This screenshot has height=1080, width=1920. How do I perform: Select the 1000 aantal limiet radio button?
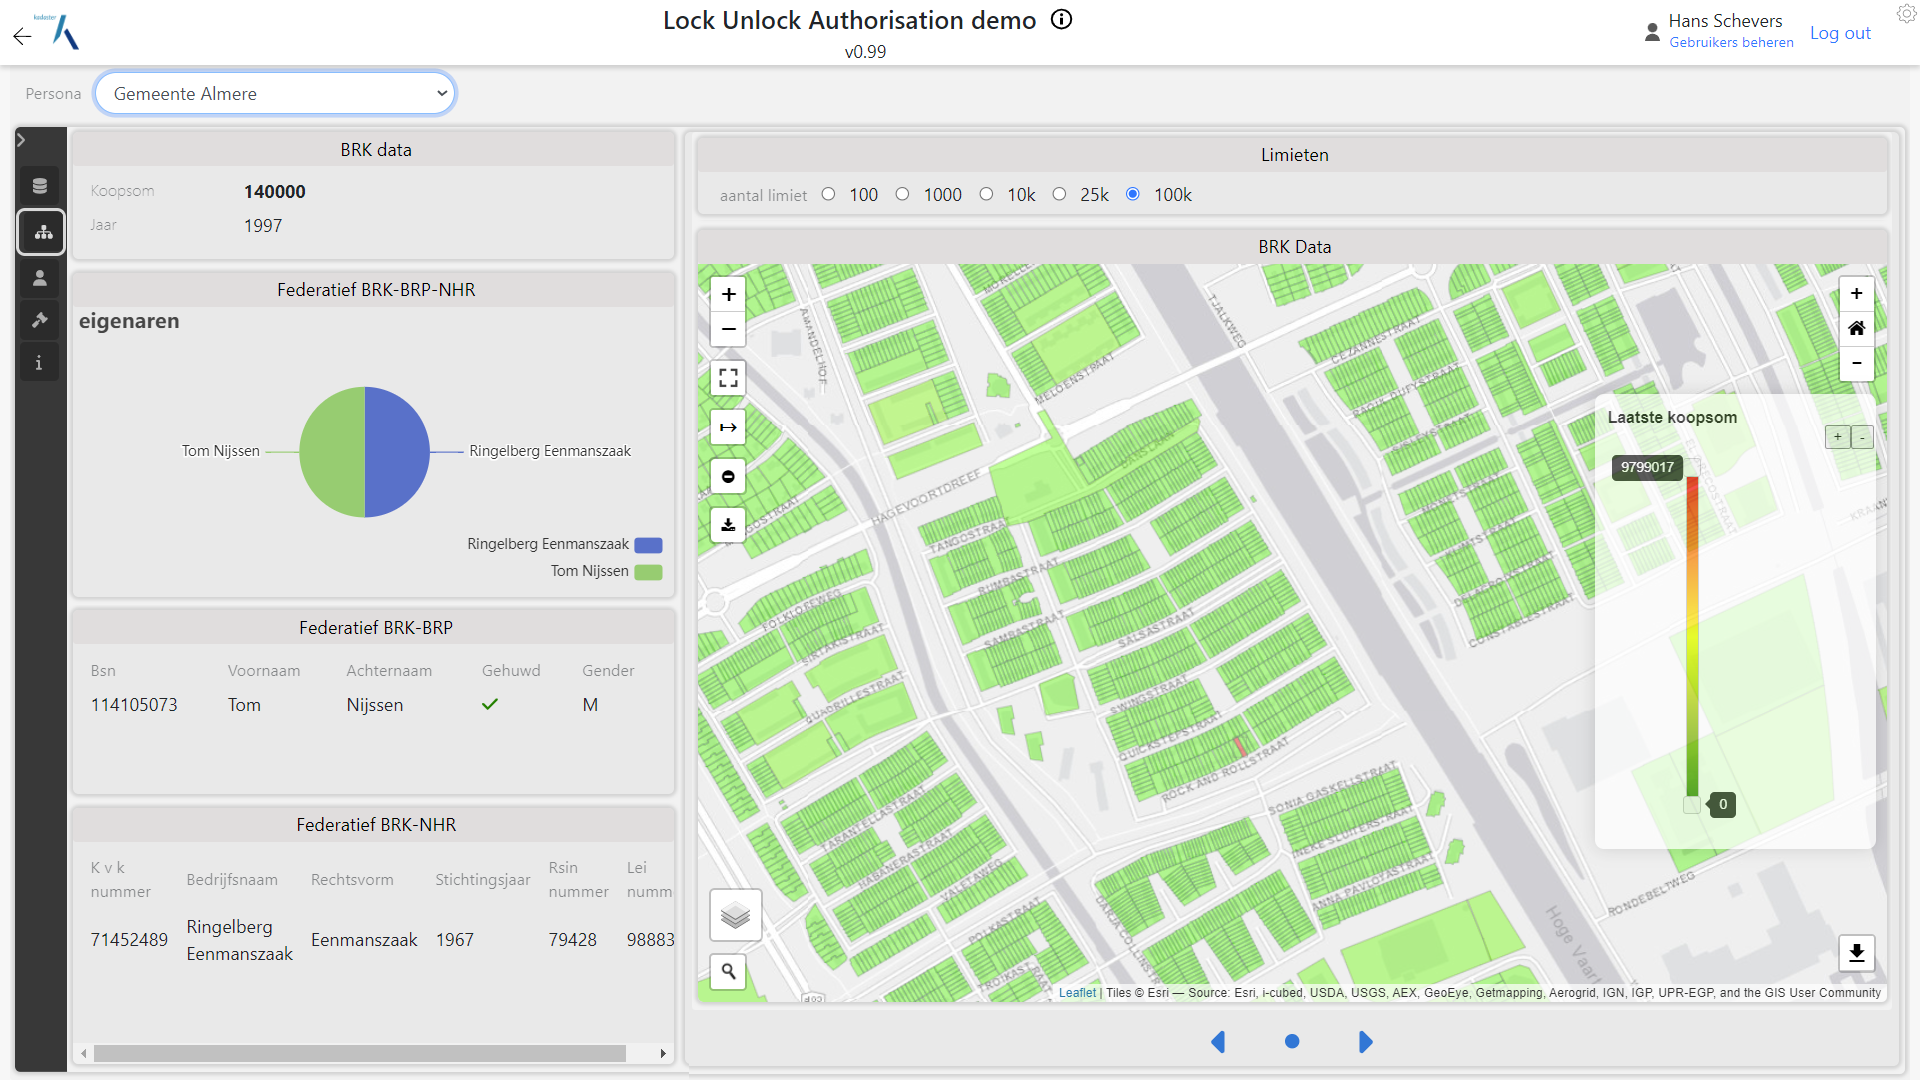click(903, 195)
